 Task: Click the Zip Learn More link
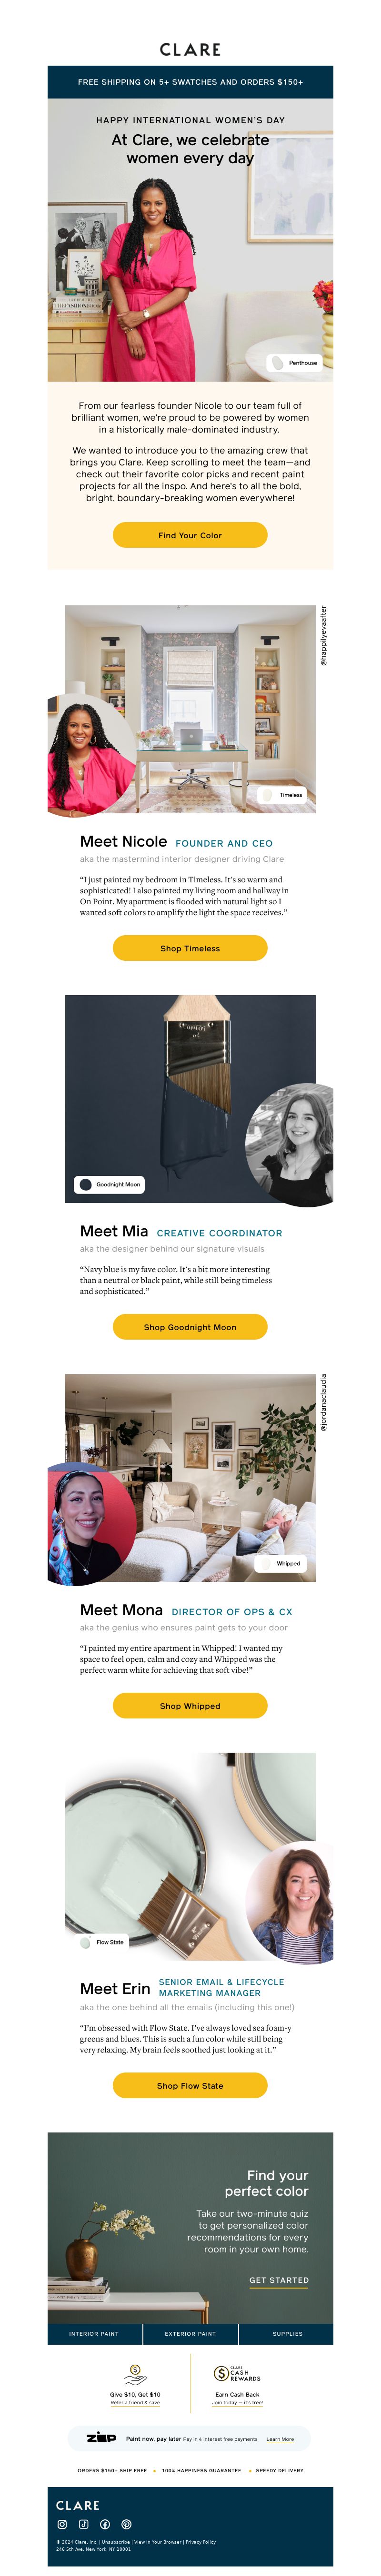pyautogui.click(x=280, y=2439)
